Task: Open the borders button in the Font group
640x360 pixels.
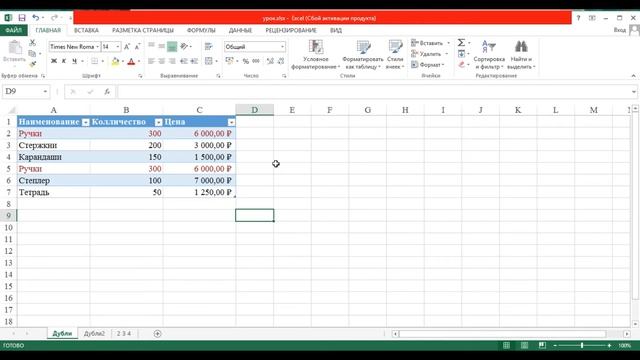Action: (x=95, y=61)
